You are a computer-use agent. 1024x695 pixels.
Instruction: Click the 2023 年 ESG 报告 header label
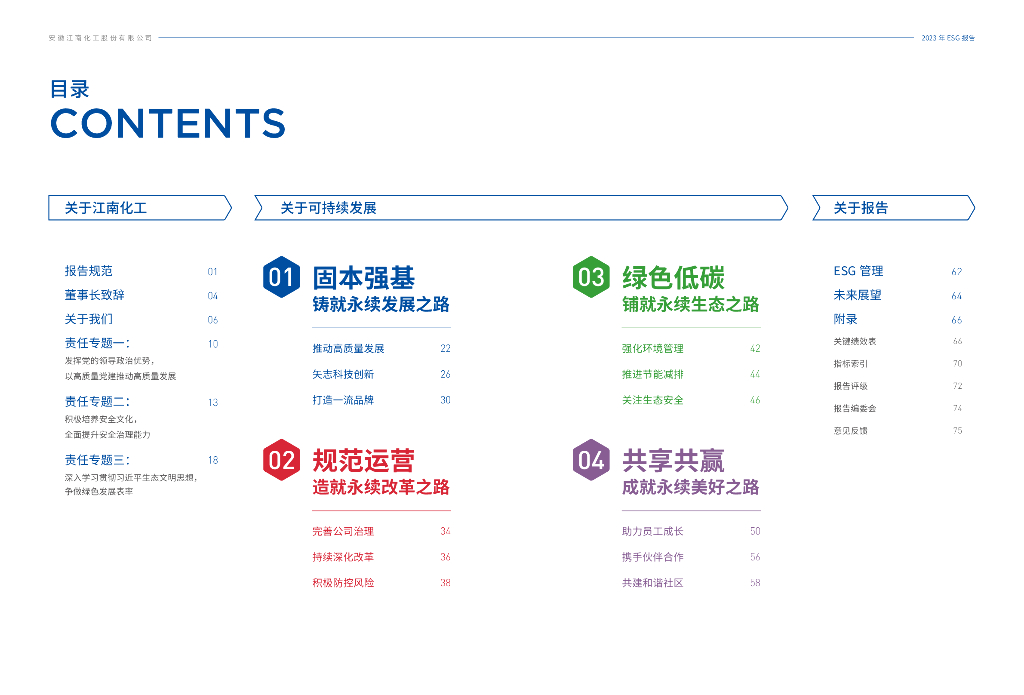point(948,38)
